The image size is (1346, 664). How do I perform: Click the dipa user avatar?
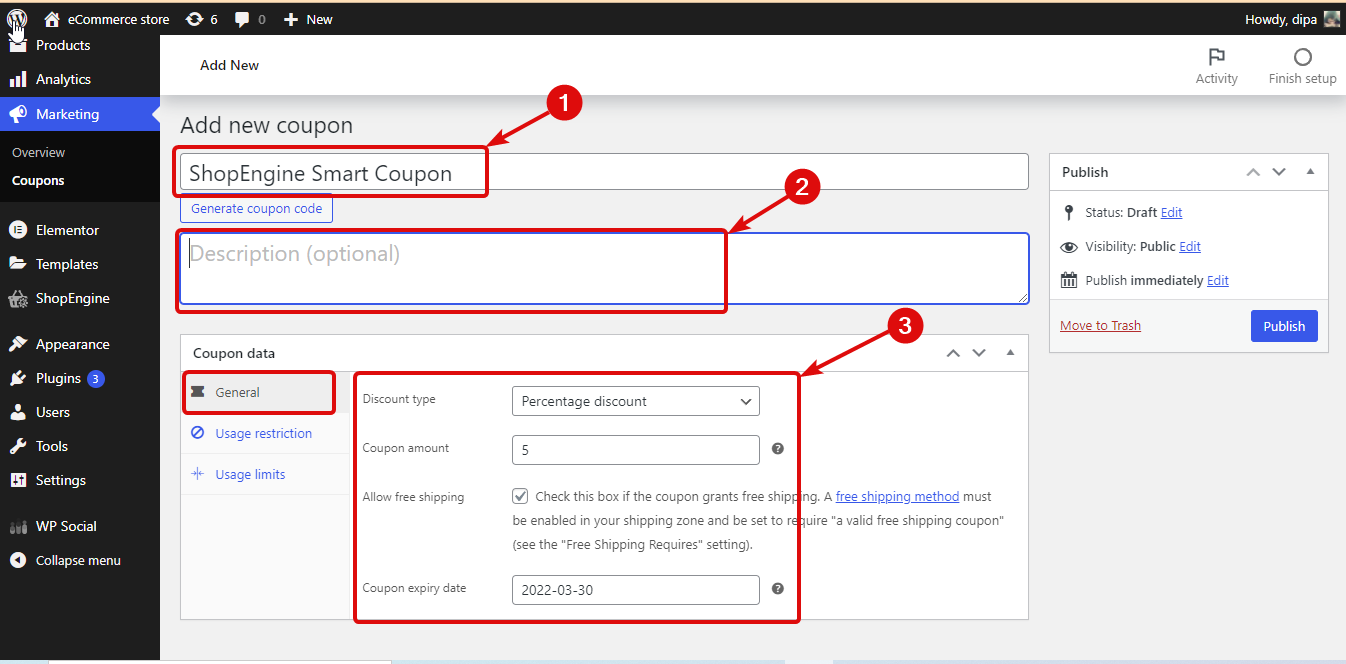coord(1331,19)
